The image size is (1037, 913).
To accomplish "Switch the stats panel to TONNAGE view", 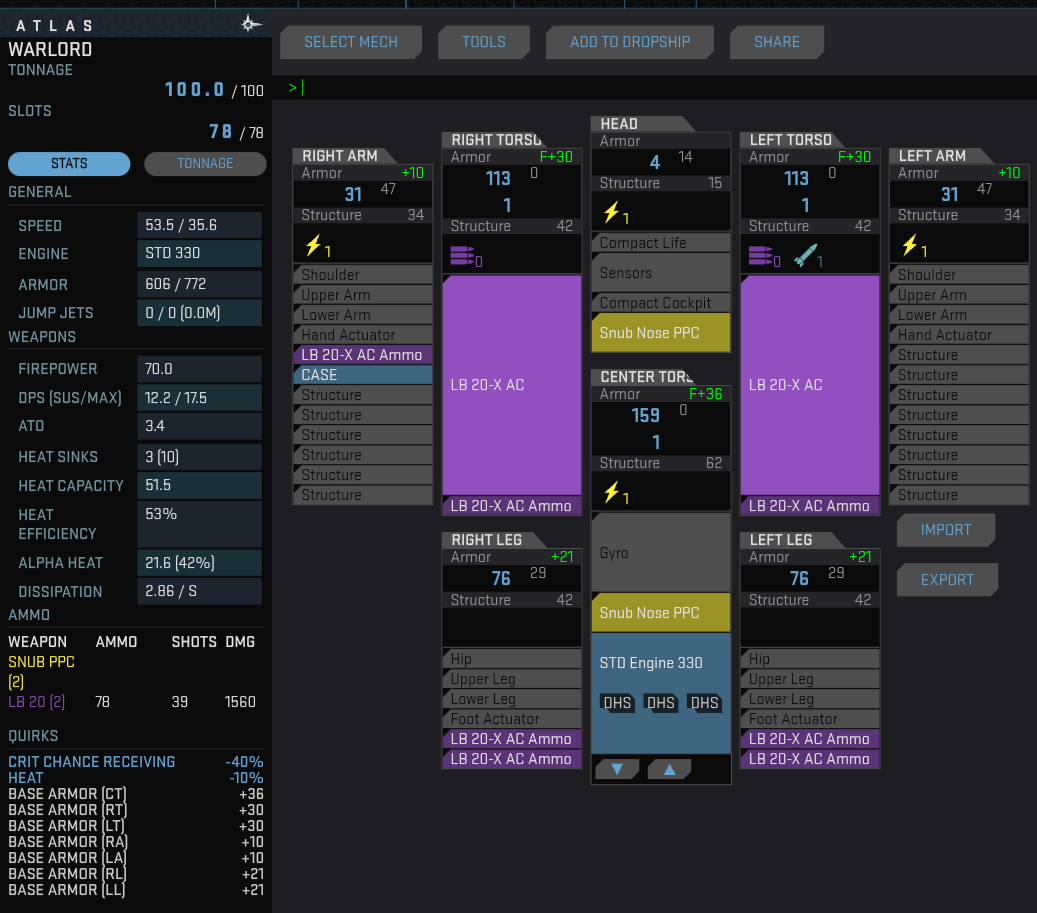I will coord(205,164).
